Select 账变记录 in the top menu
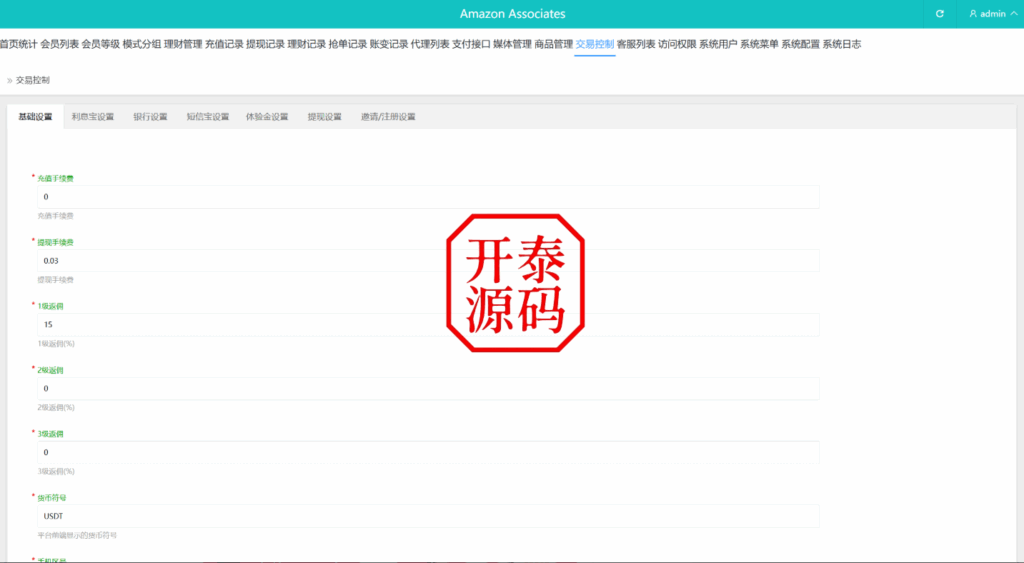This screenshot has height=563, width=1024. [389, 44]
